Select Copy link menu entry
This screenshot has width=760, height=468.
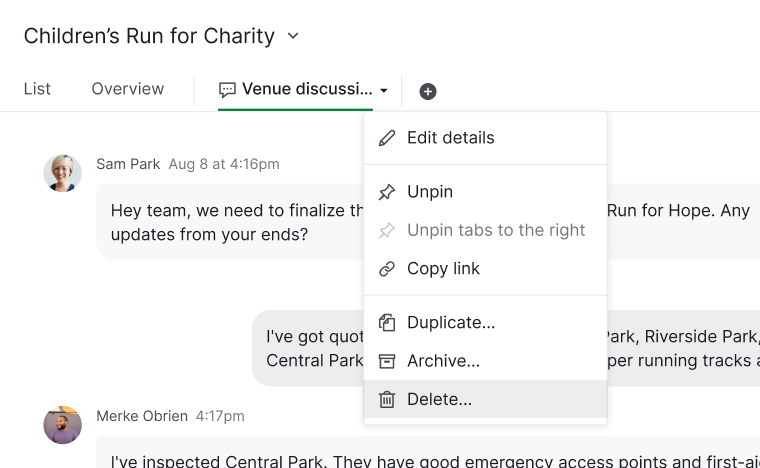coord(485,269)
